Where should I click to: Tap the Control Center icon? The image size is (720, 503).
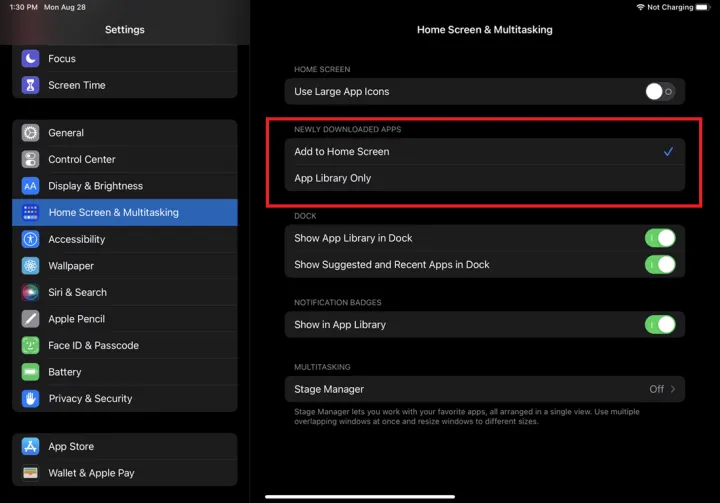pyautogui.click(x=30, y=160)
